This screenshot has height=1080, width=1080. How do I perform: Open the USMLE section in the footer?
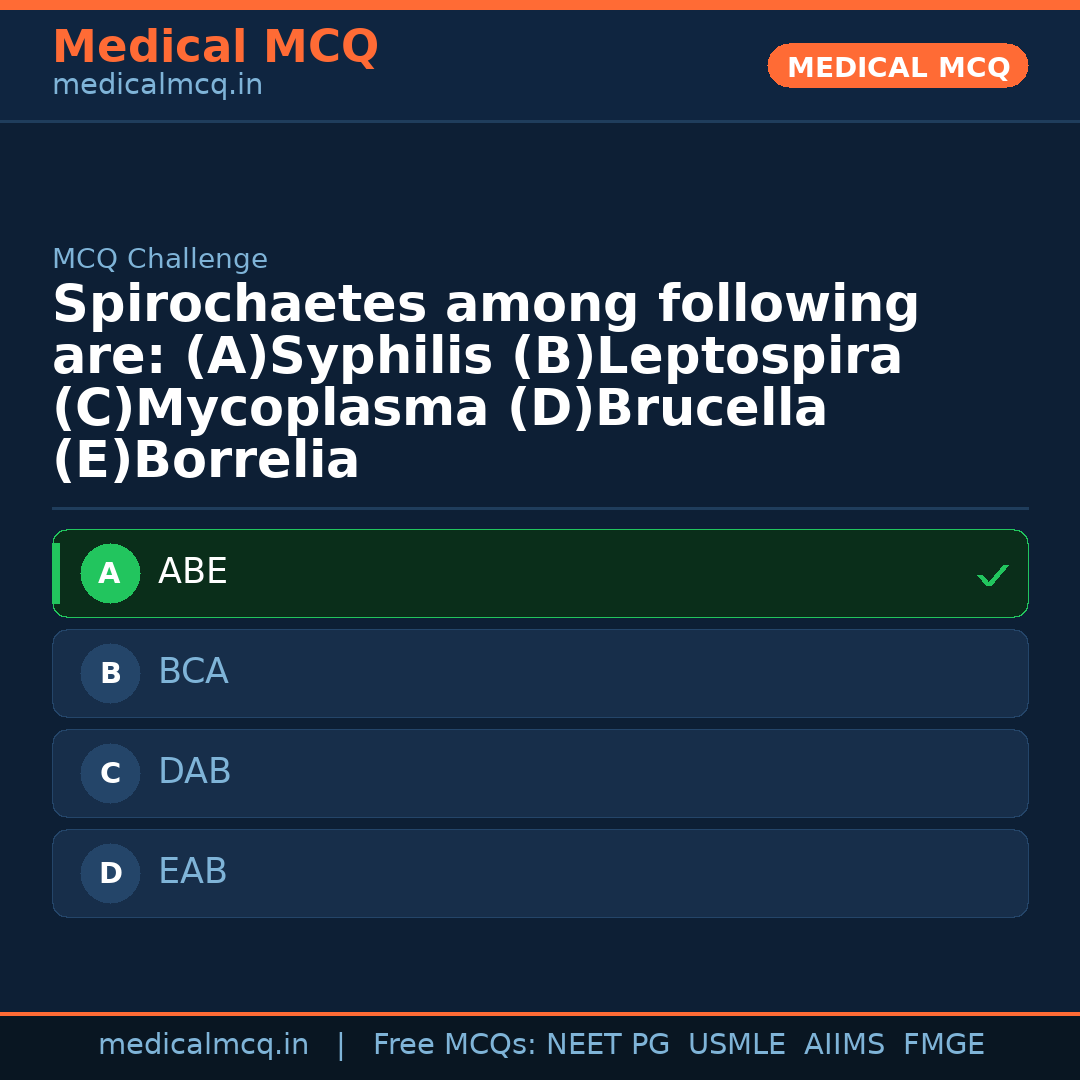tap(737, 1044)
